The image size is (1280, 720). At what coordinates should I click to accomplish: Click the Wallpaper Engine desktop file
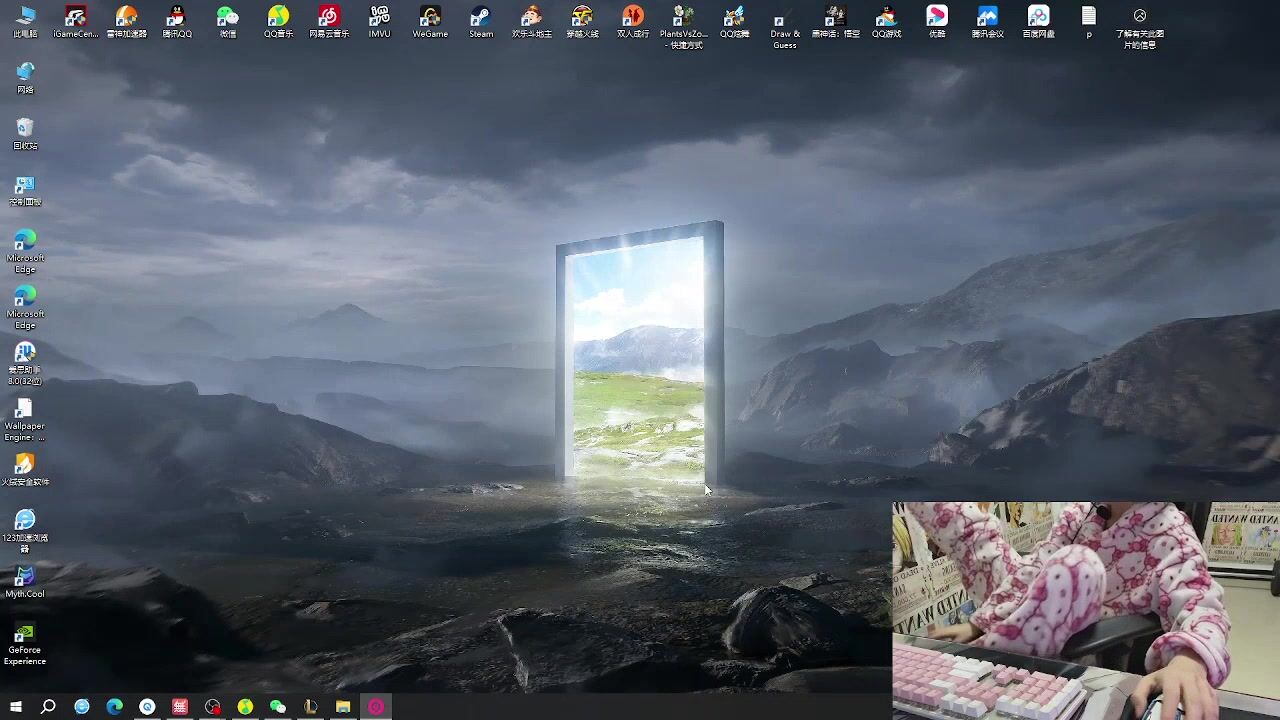click(x=25, y=416)
